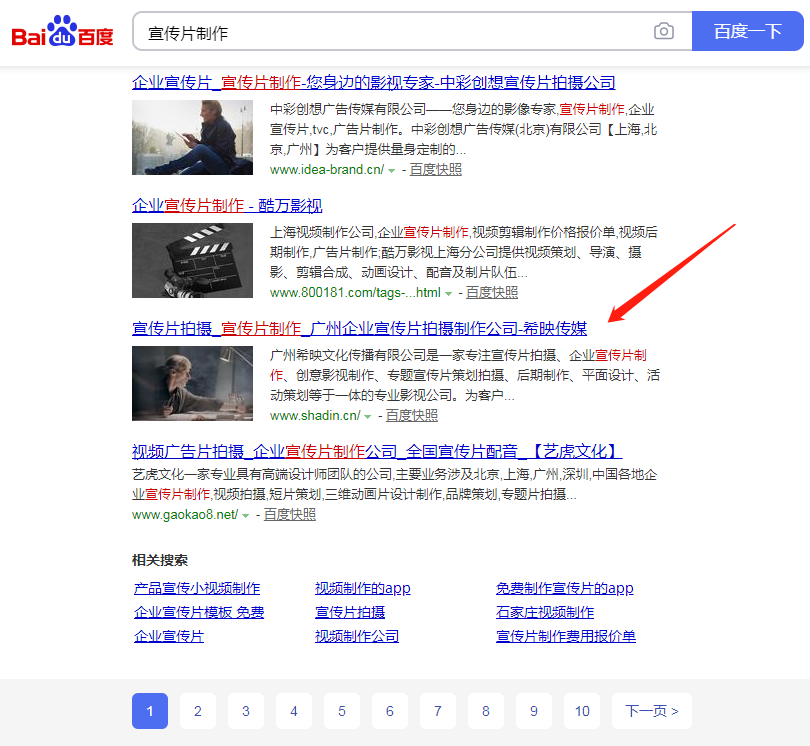Go to results page 5
The height and width of the screenshot is (746, 810).
click(342, 711)
